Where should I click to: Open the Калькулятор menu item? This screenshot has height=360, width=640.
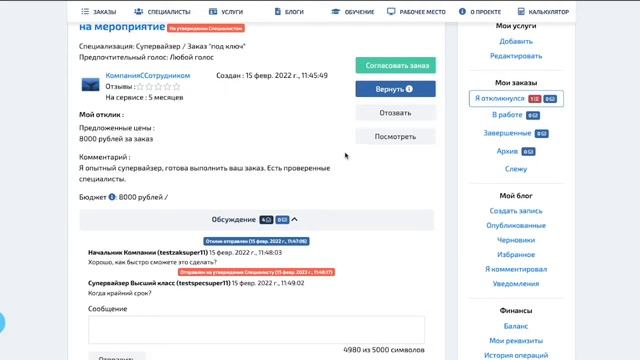pyautogui.click(x=543, y=12)
